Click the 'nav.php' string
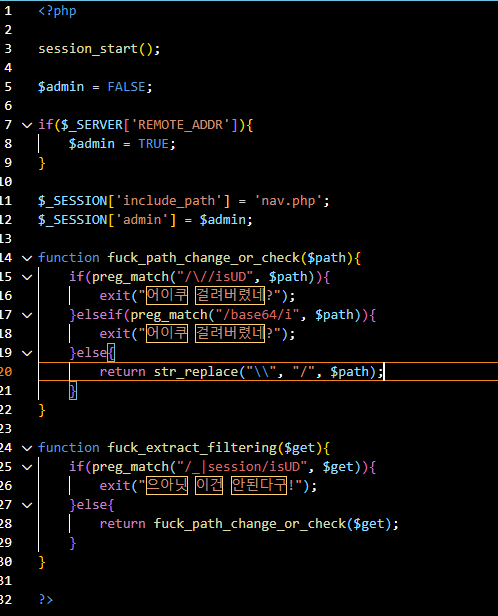 click(288, 201)
